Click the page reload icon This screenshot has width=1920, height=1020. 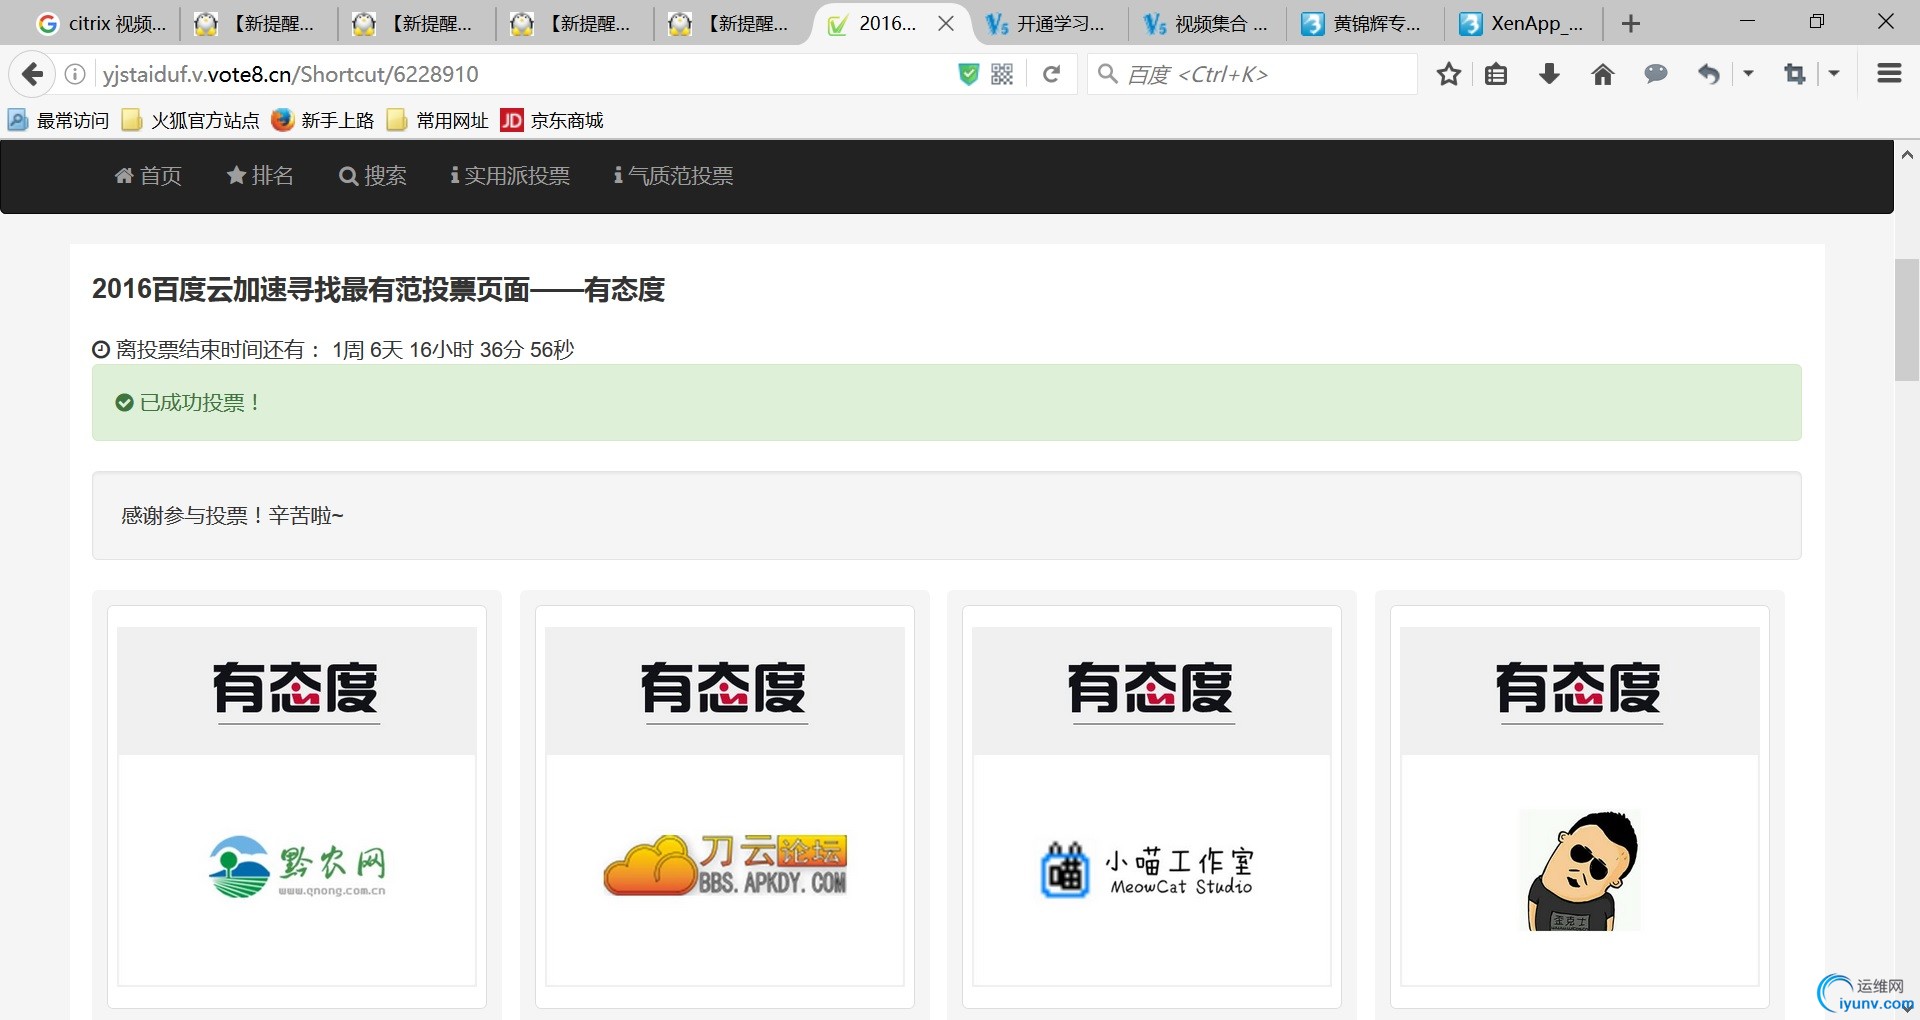(1051, 73)
